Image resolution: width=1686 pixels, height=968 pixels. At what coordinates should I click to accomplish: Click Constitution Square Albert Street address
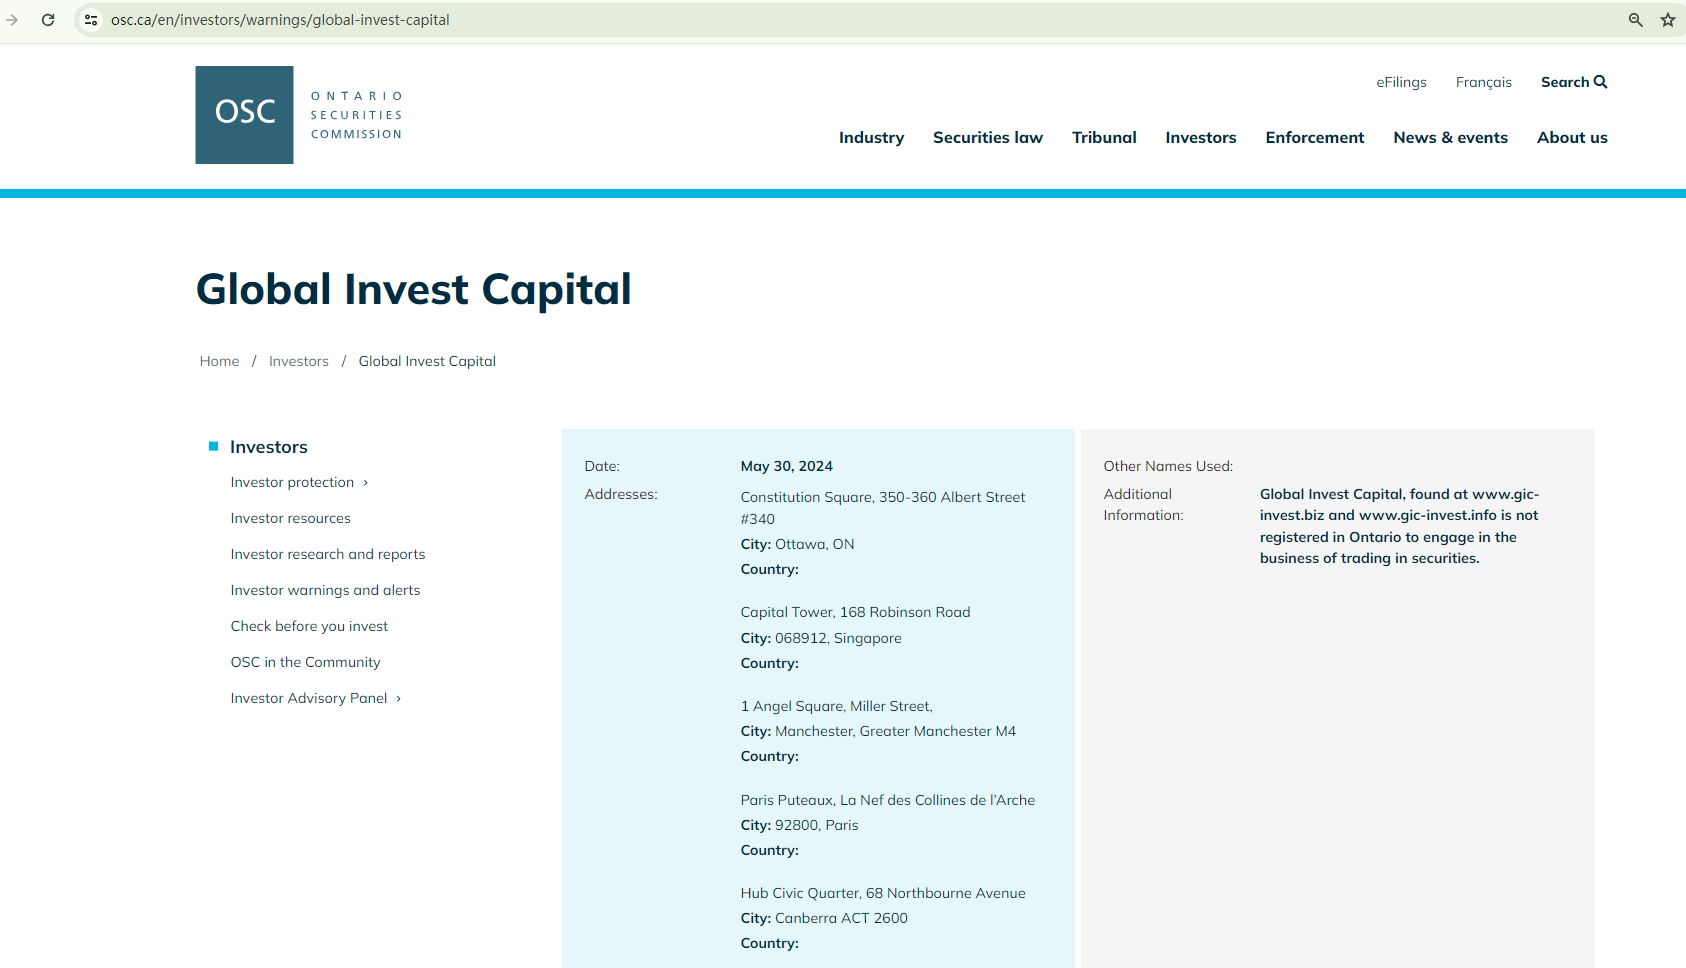pos(883,508)
